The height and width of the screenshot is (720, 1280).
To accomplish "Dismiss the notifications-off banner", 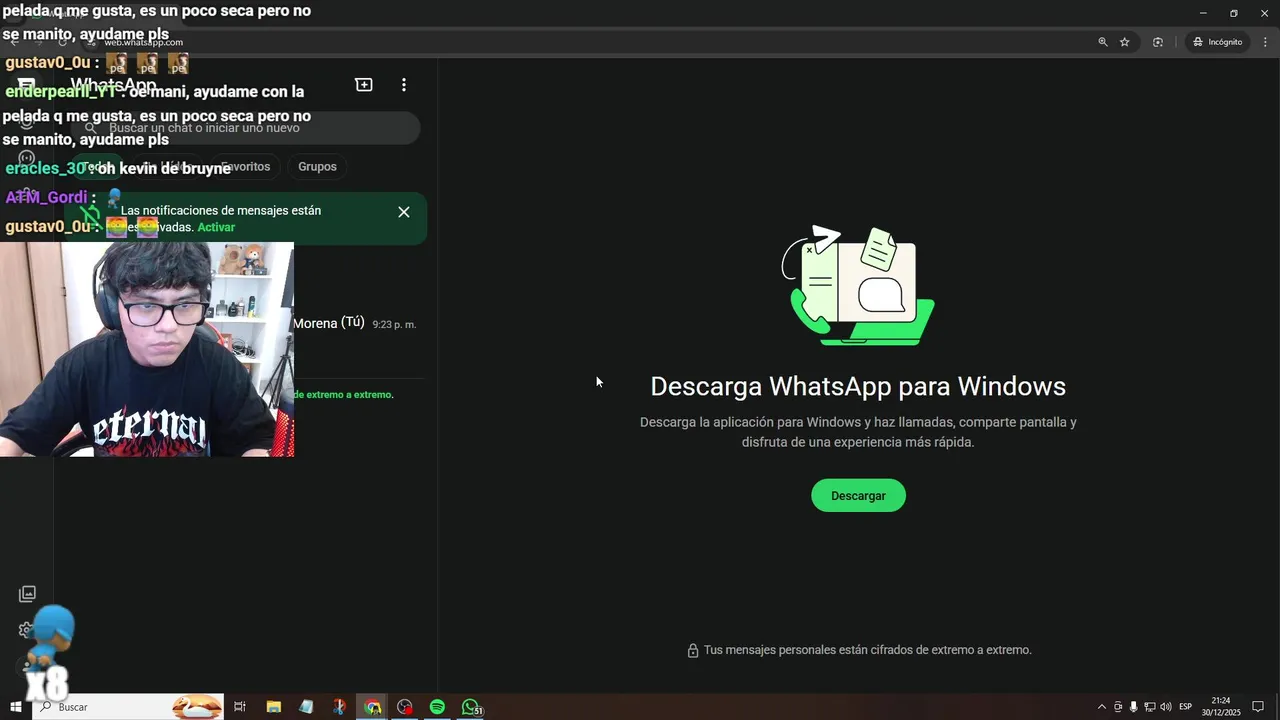I will (x=404, y=212).
